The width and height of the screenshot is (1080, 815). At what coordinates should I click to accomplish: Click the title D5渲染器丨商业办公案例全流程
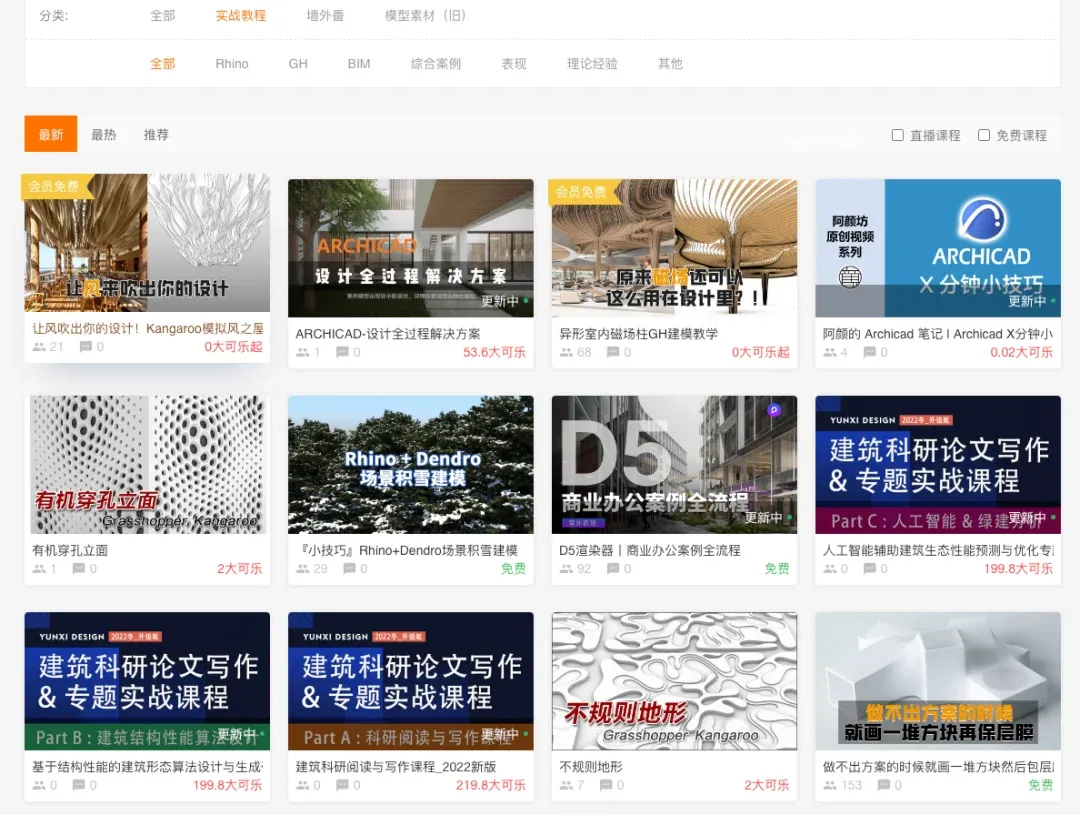click(x=650, y=550)
